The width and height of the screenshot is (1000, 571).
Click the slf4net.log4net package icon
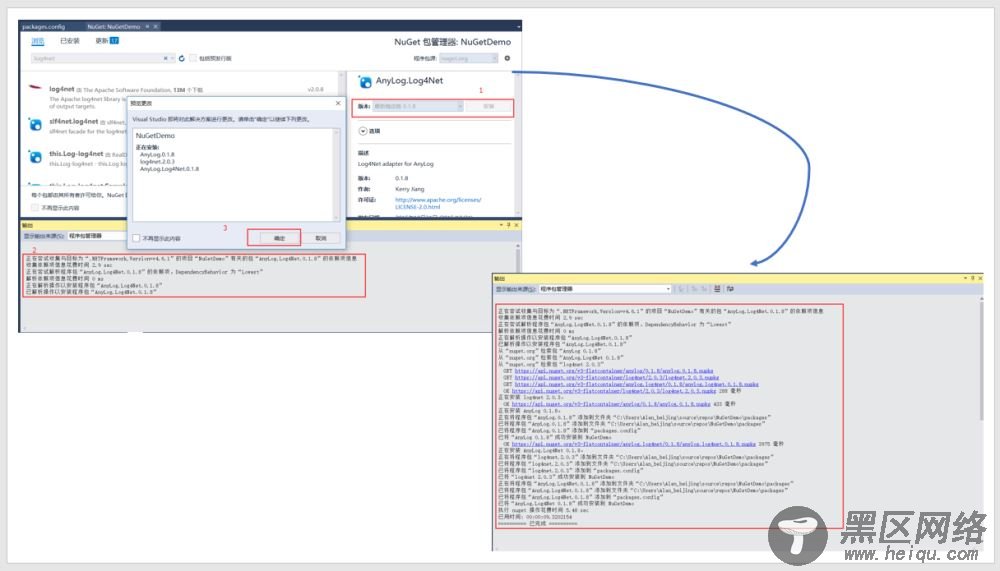36,124
